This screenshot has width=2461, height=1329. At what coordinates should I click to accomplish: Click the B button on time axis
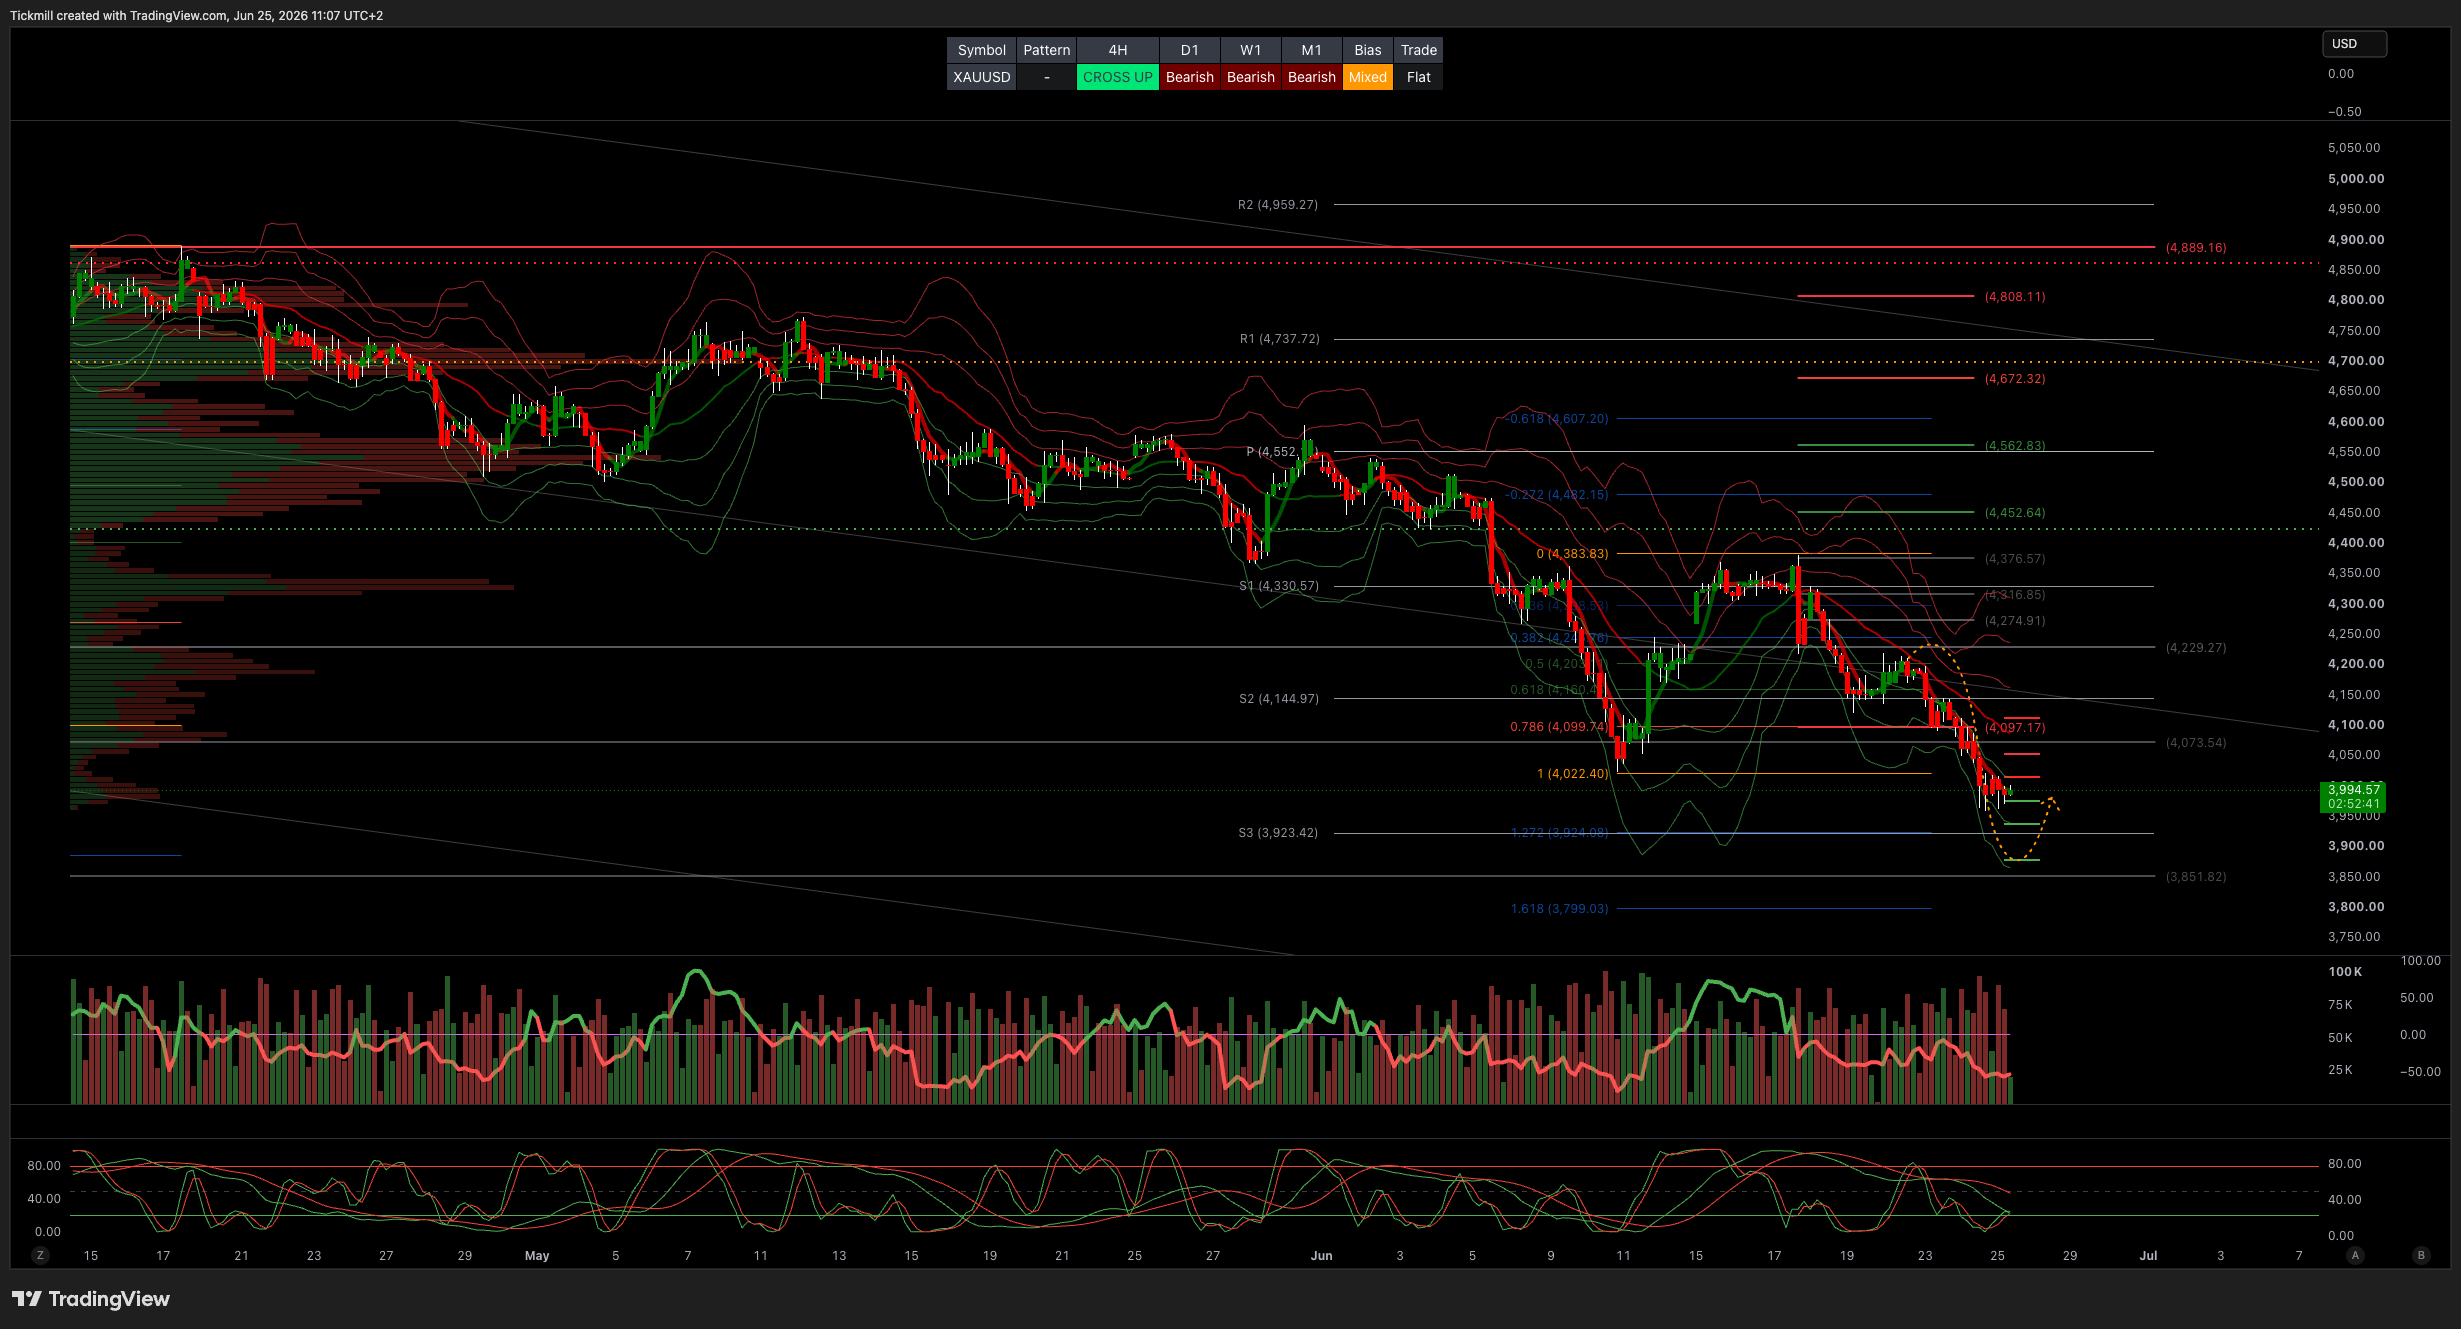tap(2421, 1255)
